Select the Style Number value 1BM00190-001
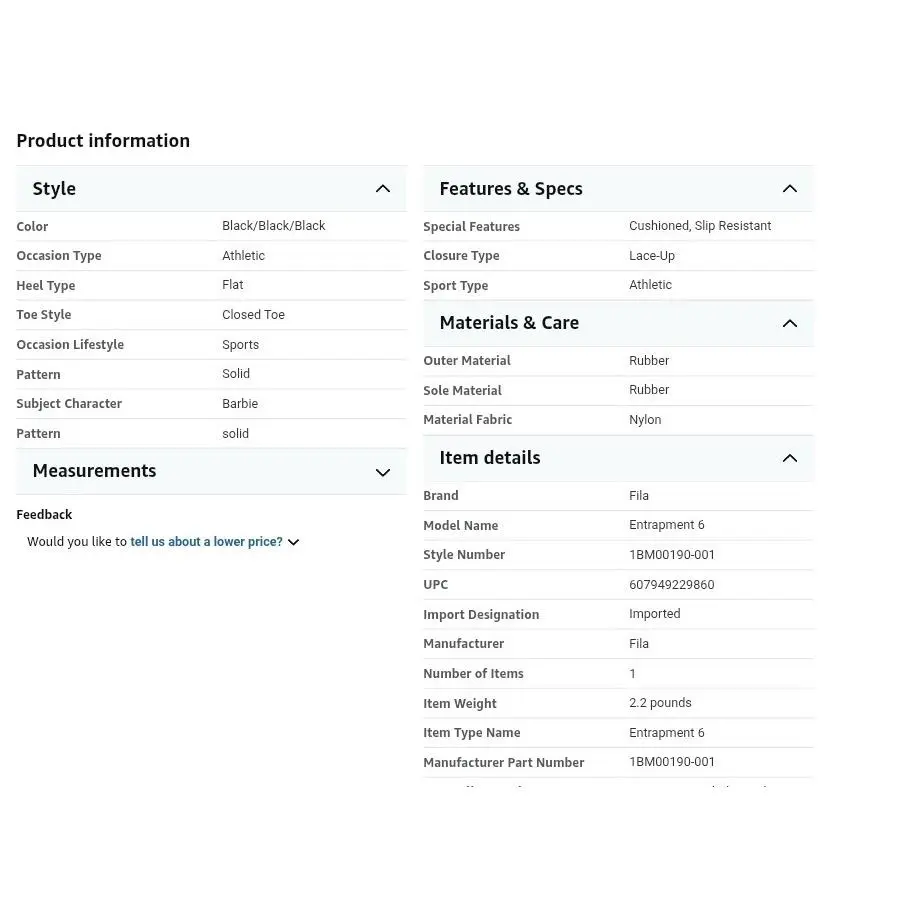The width and height of the screenshot is (903, 903). pos(671,555)
